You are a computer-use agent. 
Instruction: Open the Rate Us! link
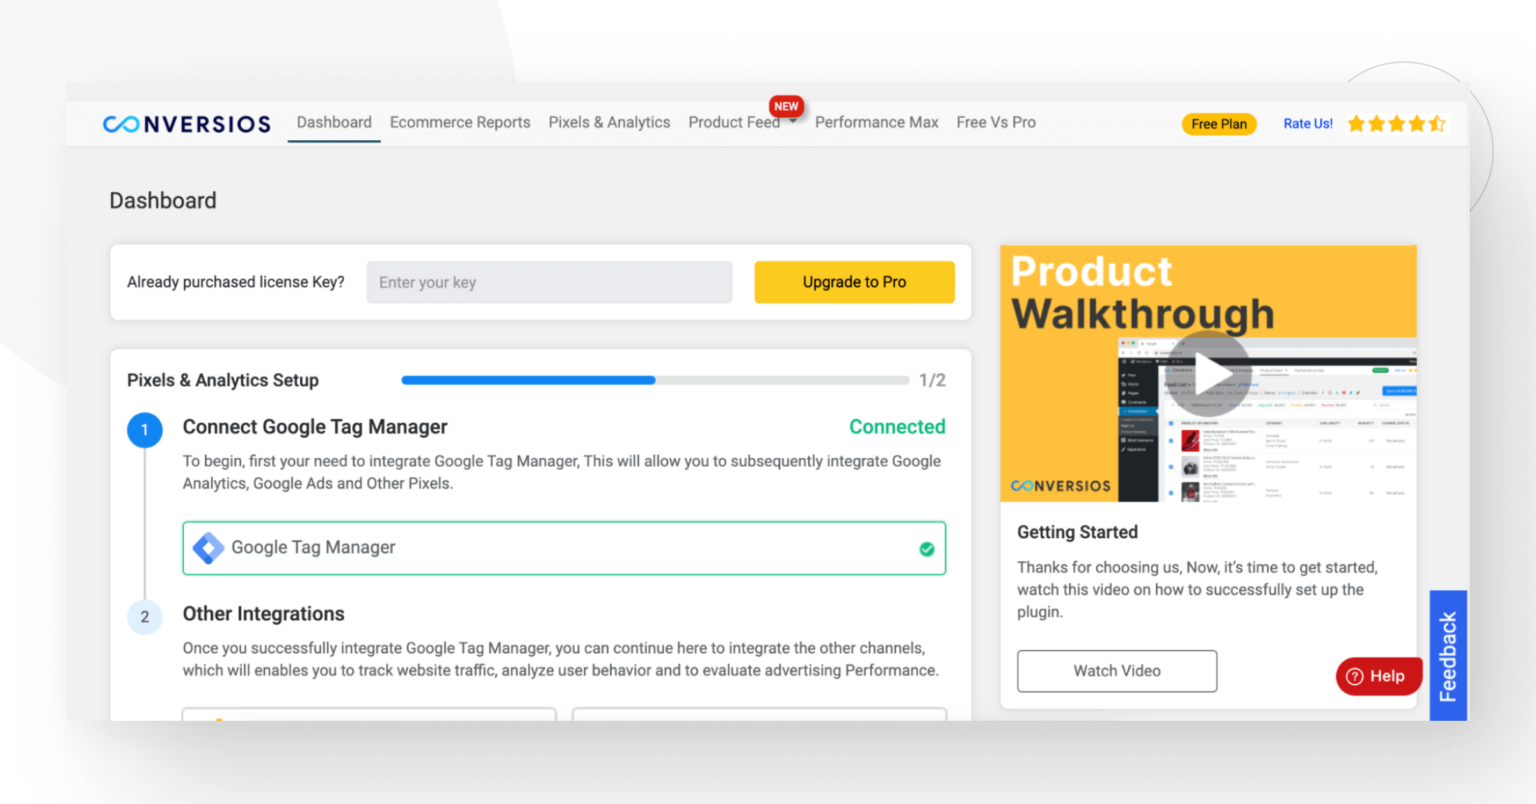[x=1308, y=123]
